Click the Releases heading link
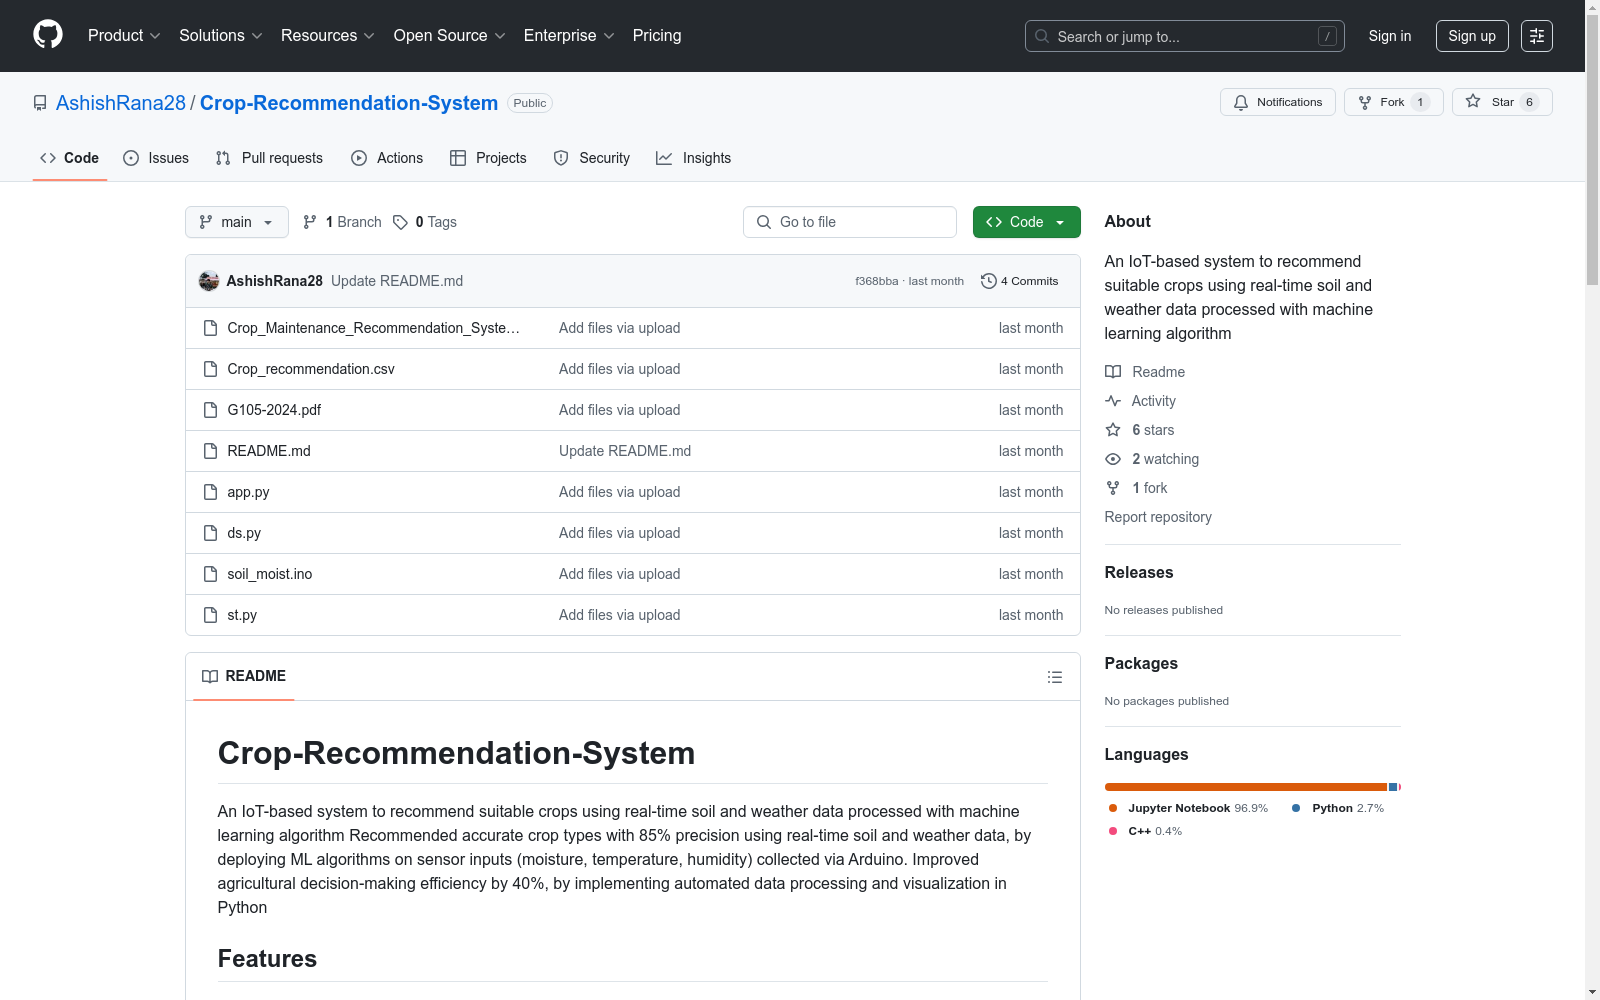The width and height of the screenshot is (1600, 1000). click(x=1139, y=572)
